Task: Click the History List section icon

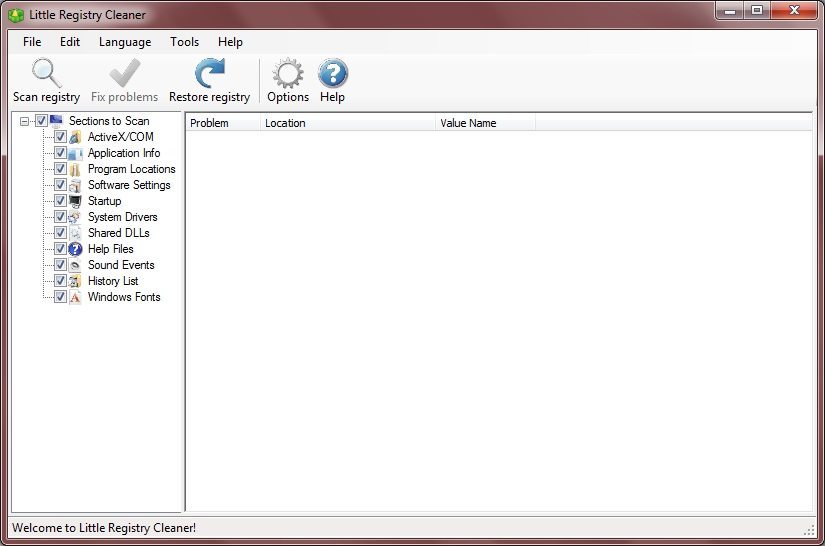Action: pos(75,281)
